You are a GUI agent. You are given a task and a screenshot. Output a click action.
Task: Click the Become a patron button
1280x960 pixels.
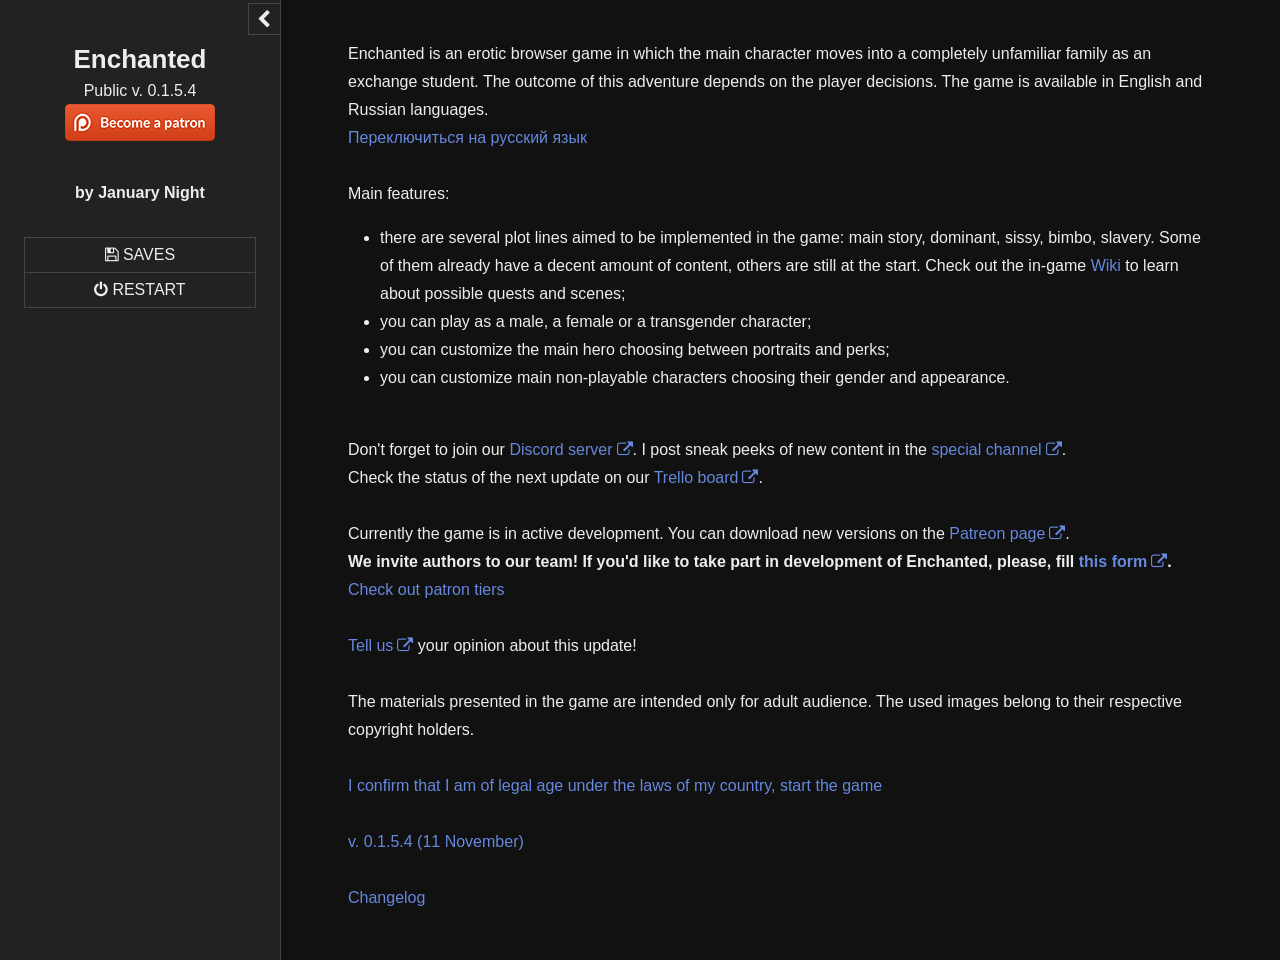[x=140, y=123]
